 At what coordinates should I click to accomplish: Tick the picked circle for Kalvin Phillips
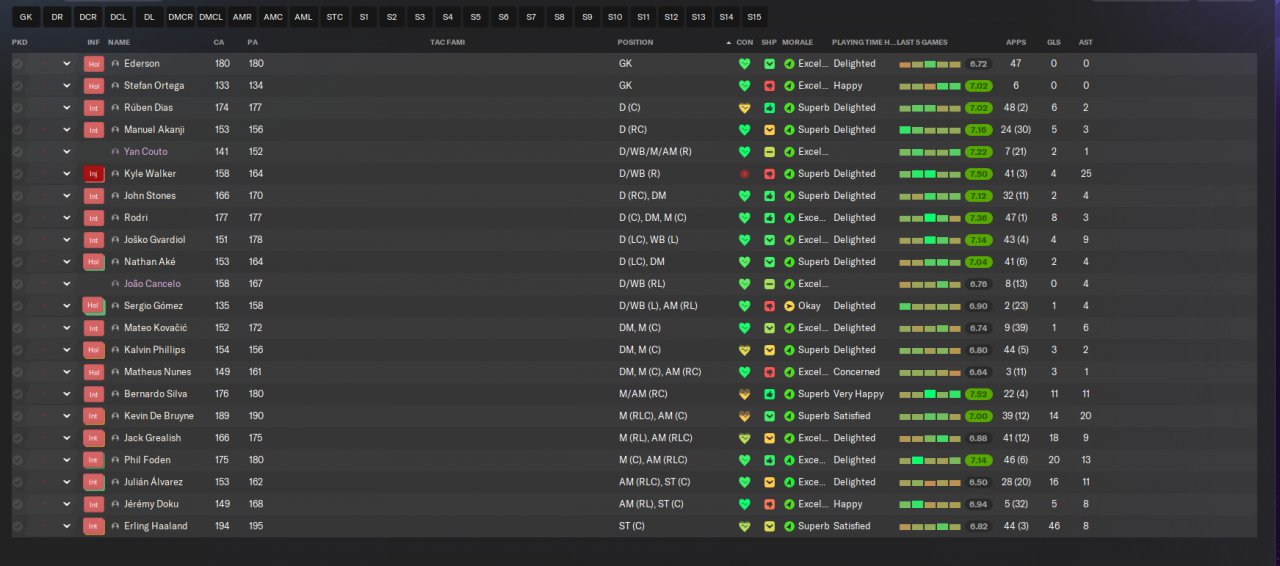pos(18,350)
